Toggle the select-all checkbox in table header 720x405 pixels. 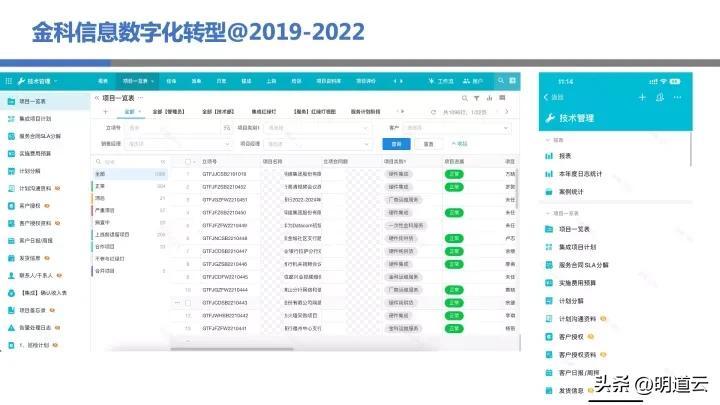[x=189, y=160]
